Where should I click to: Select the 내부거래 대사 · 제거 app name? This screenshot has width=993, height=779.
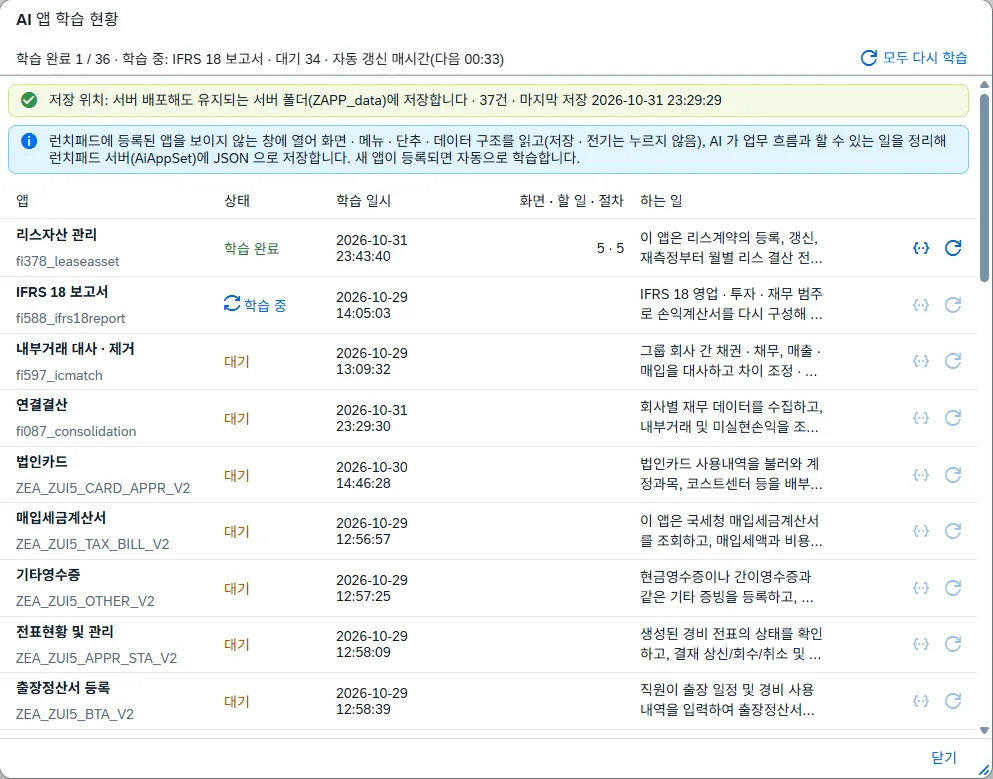[75, 348]
